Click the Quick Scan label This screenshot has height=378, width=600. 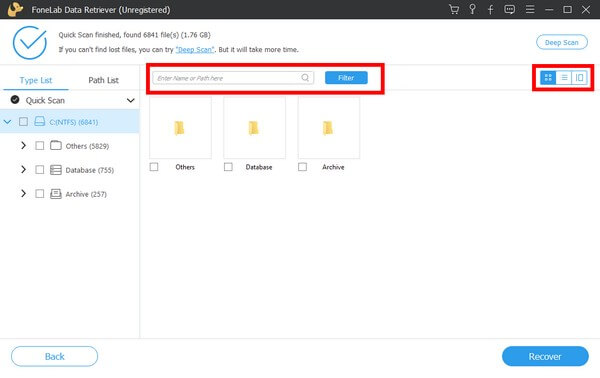coord(45,100)
